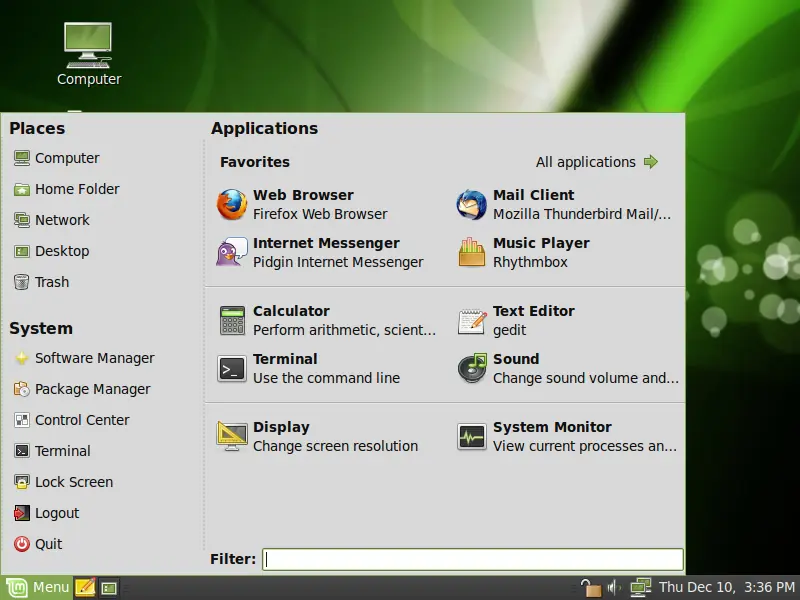The image size is (800, 600).
Task: Open Trash from Places
Action: tap(51, 282)
